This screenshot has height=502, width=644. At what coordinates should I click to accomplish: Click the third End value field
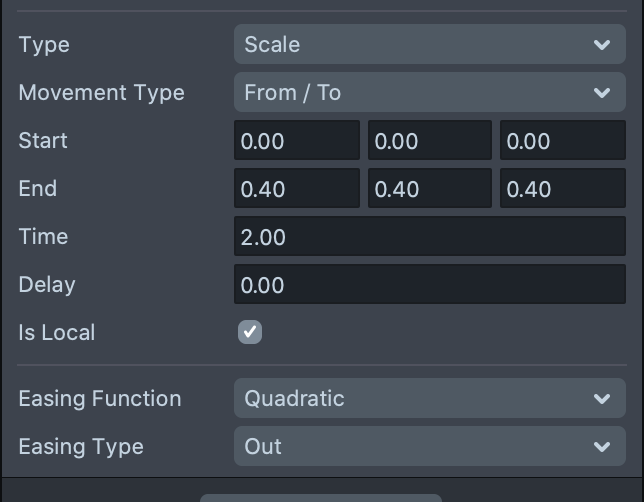[561, 189]
